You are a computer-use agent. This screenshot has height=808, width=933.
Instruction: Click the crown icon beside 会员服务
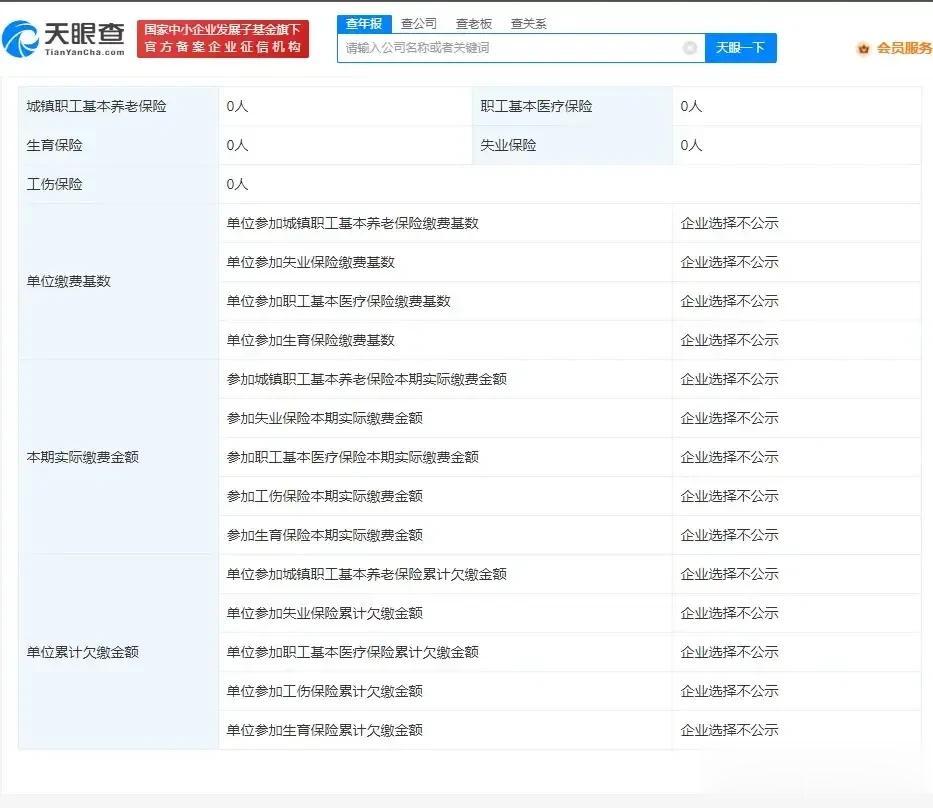[863, 48]
